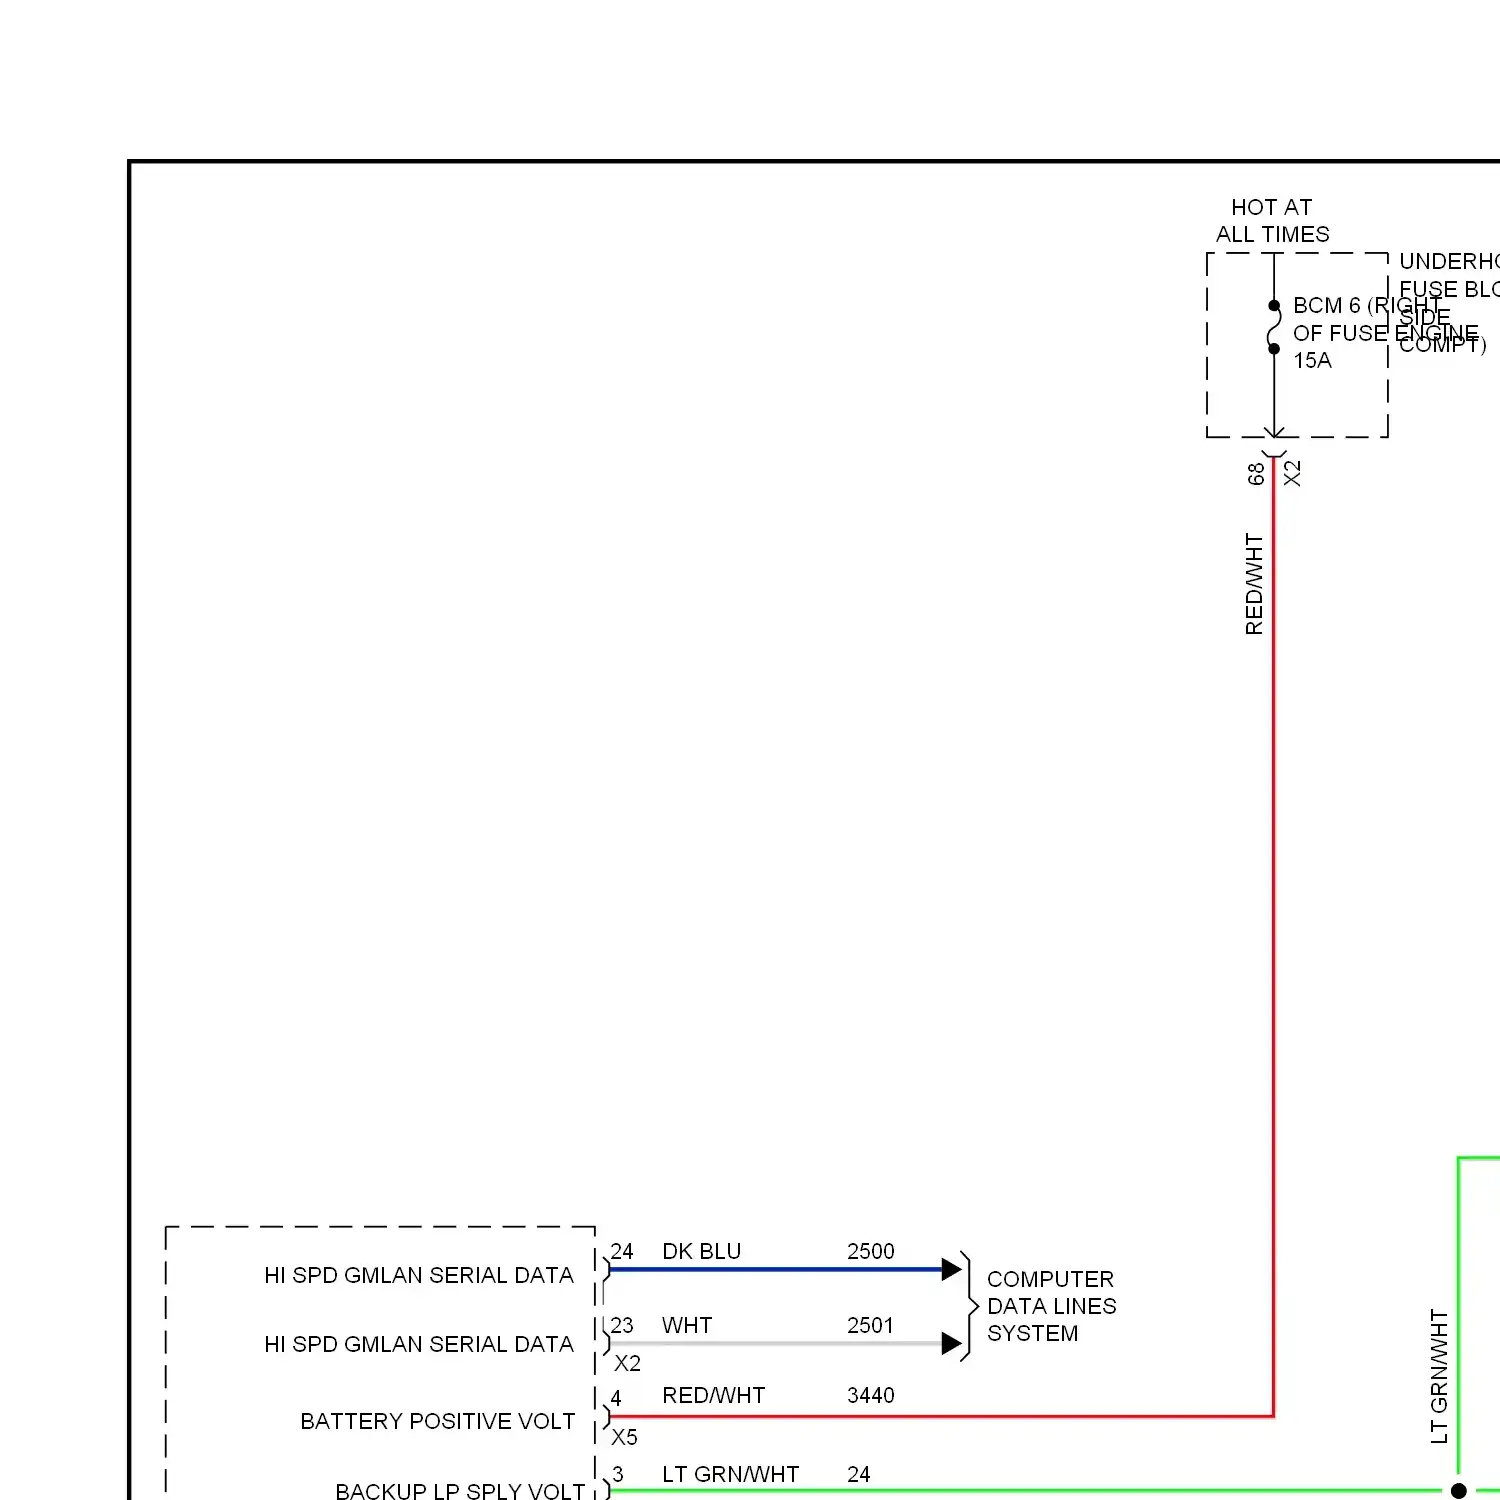The height and width of the screenshot is (1500, 1500).
Task: Click pin 23 at the WHT wire
Action: (622, 1326)
